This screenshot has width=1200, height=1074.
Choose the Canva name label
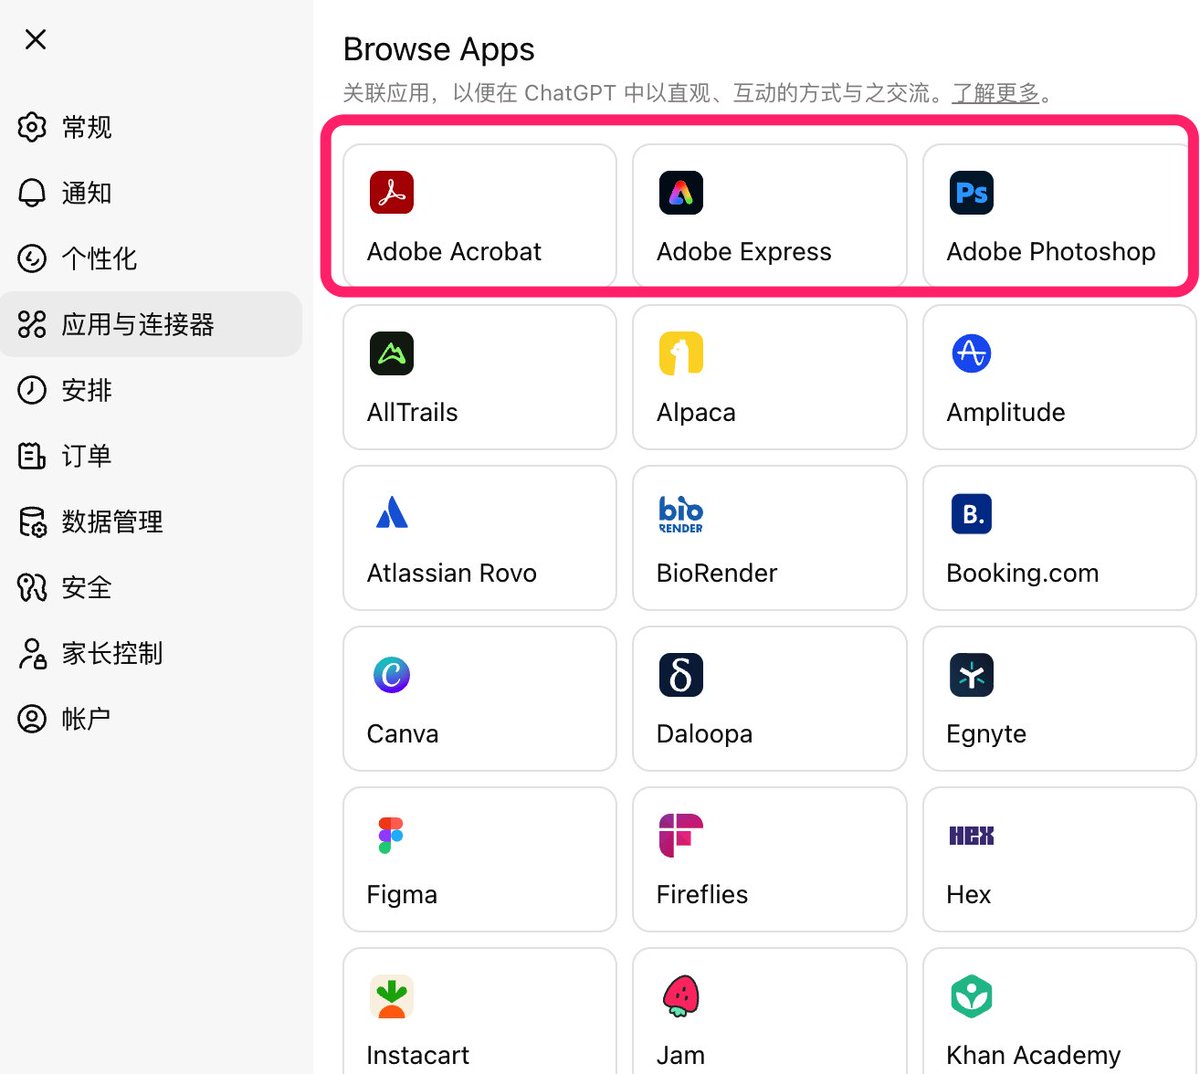[x=403, y=734]
